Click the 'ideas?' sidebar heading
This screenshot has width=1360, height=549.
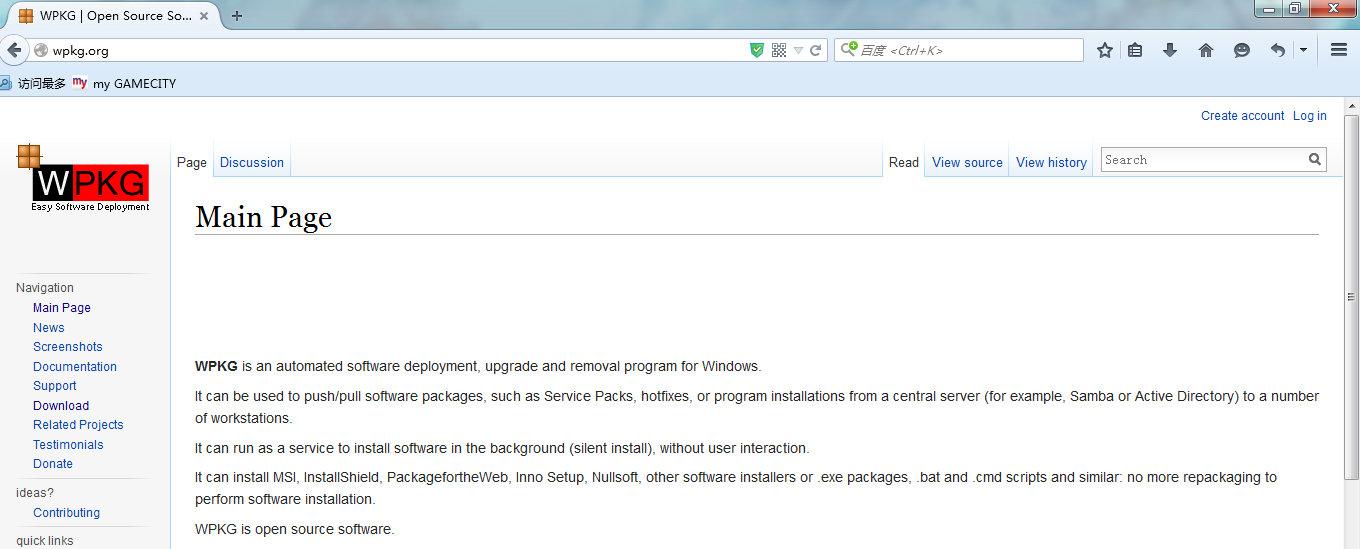click(x=35, y=493)
